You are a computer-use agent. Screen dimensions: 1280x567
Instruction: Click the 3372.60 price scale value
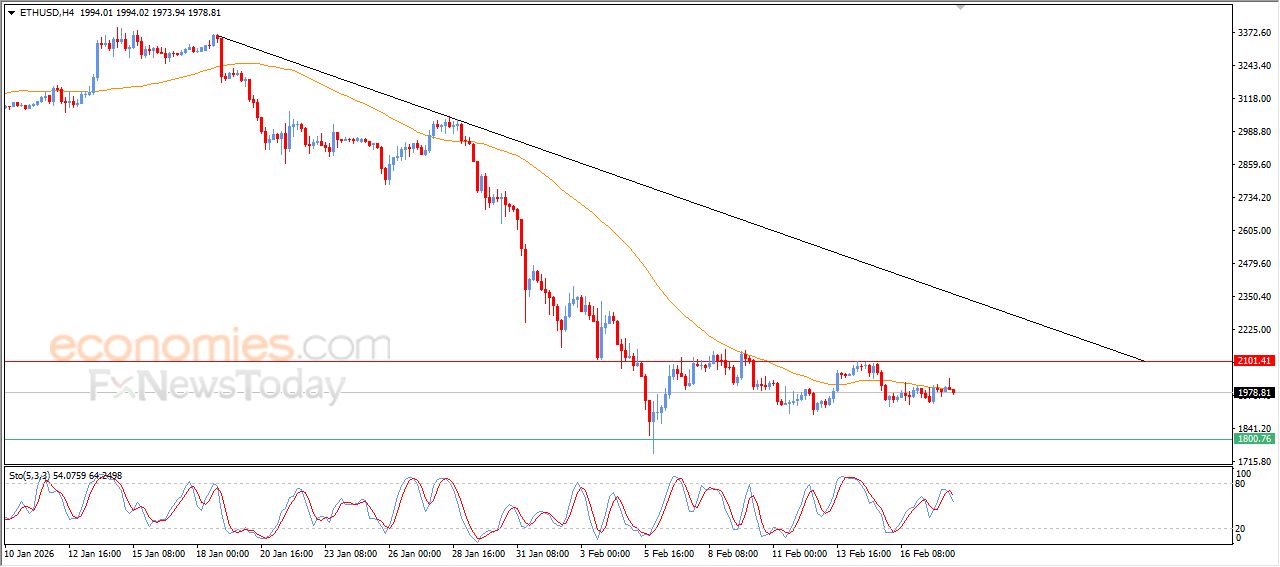click(x=1252, y=33)
